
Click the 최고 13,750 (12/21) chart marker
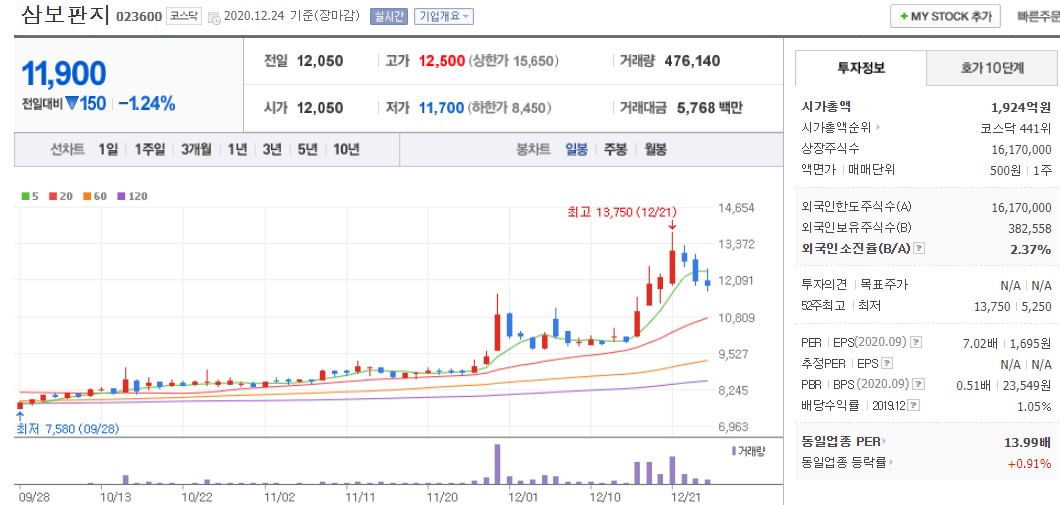click(622, 212)
